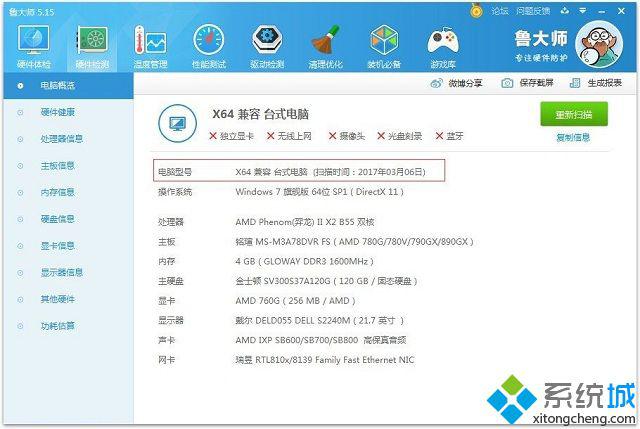Click 保存截屏 camera button
The width and height of the screenshot is (640, 429).
527,83
